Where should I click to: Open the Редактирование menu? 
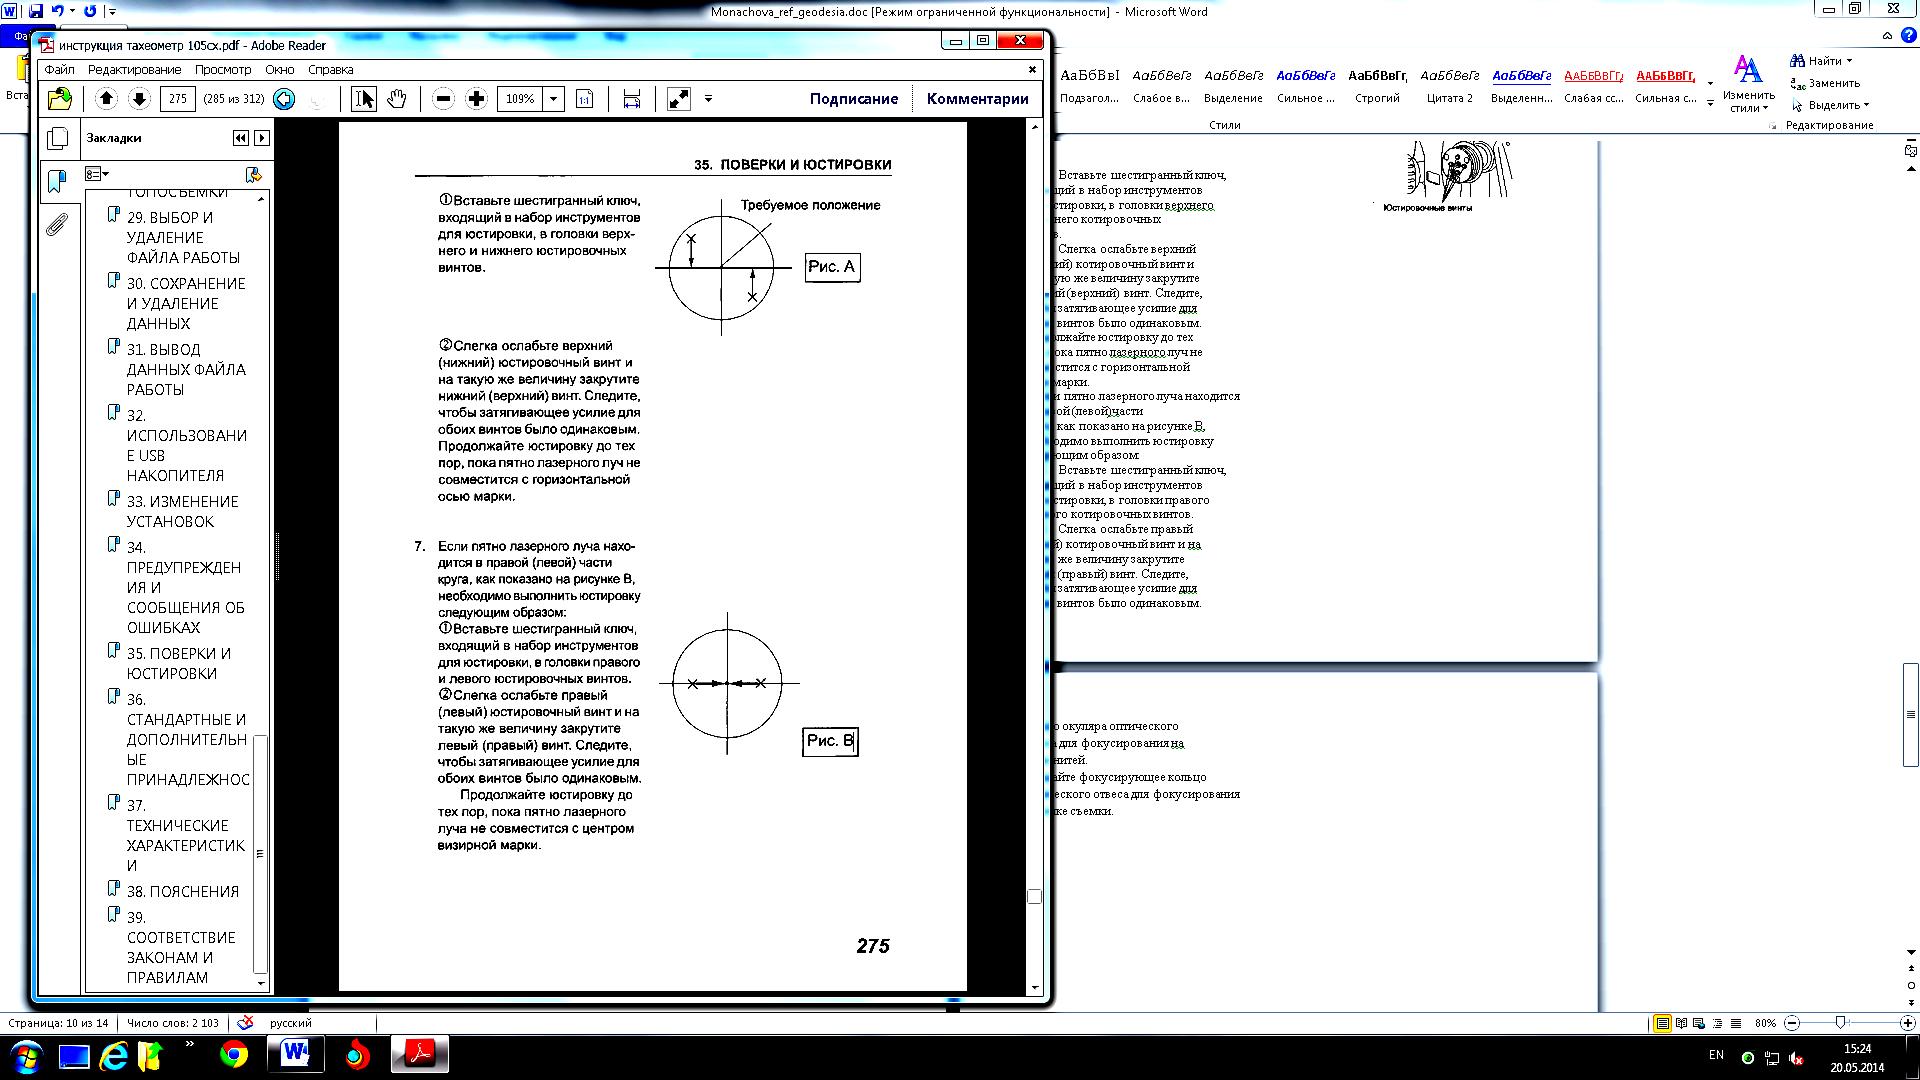[134, 69]
